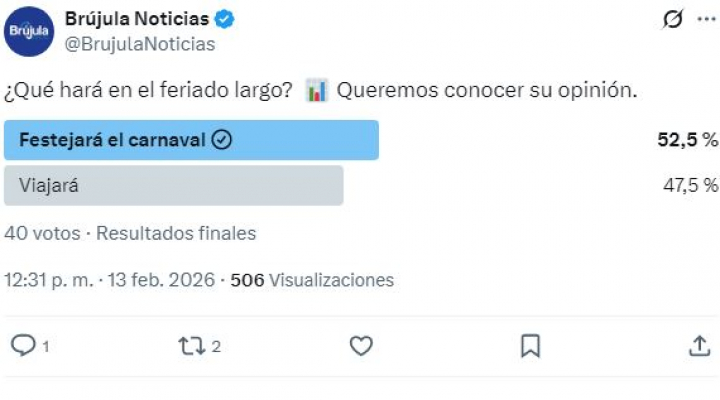Click the 40 votos label

(x=40, y=233)
